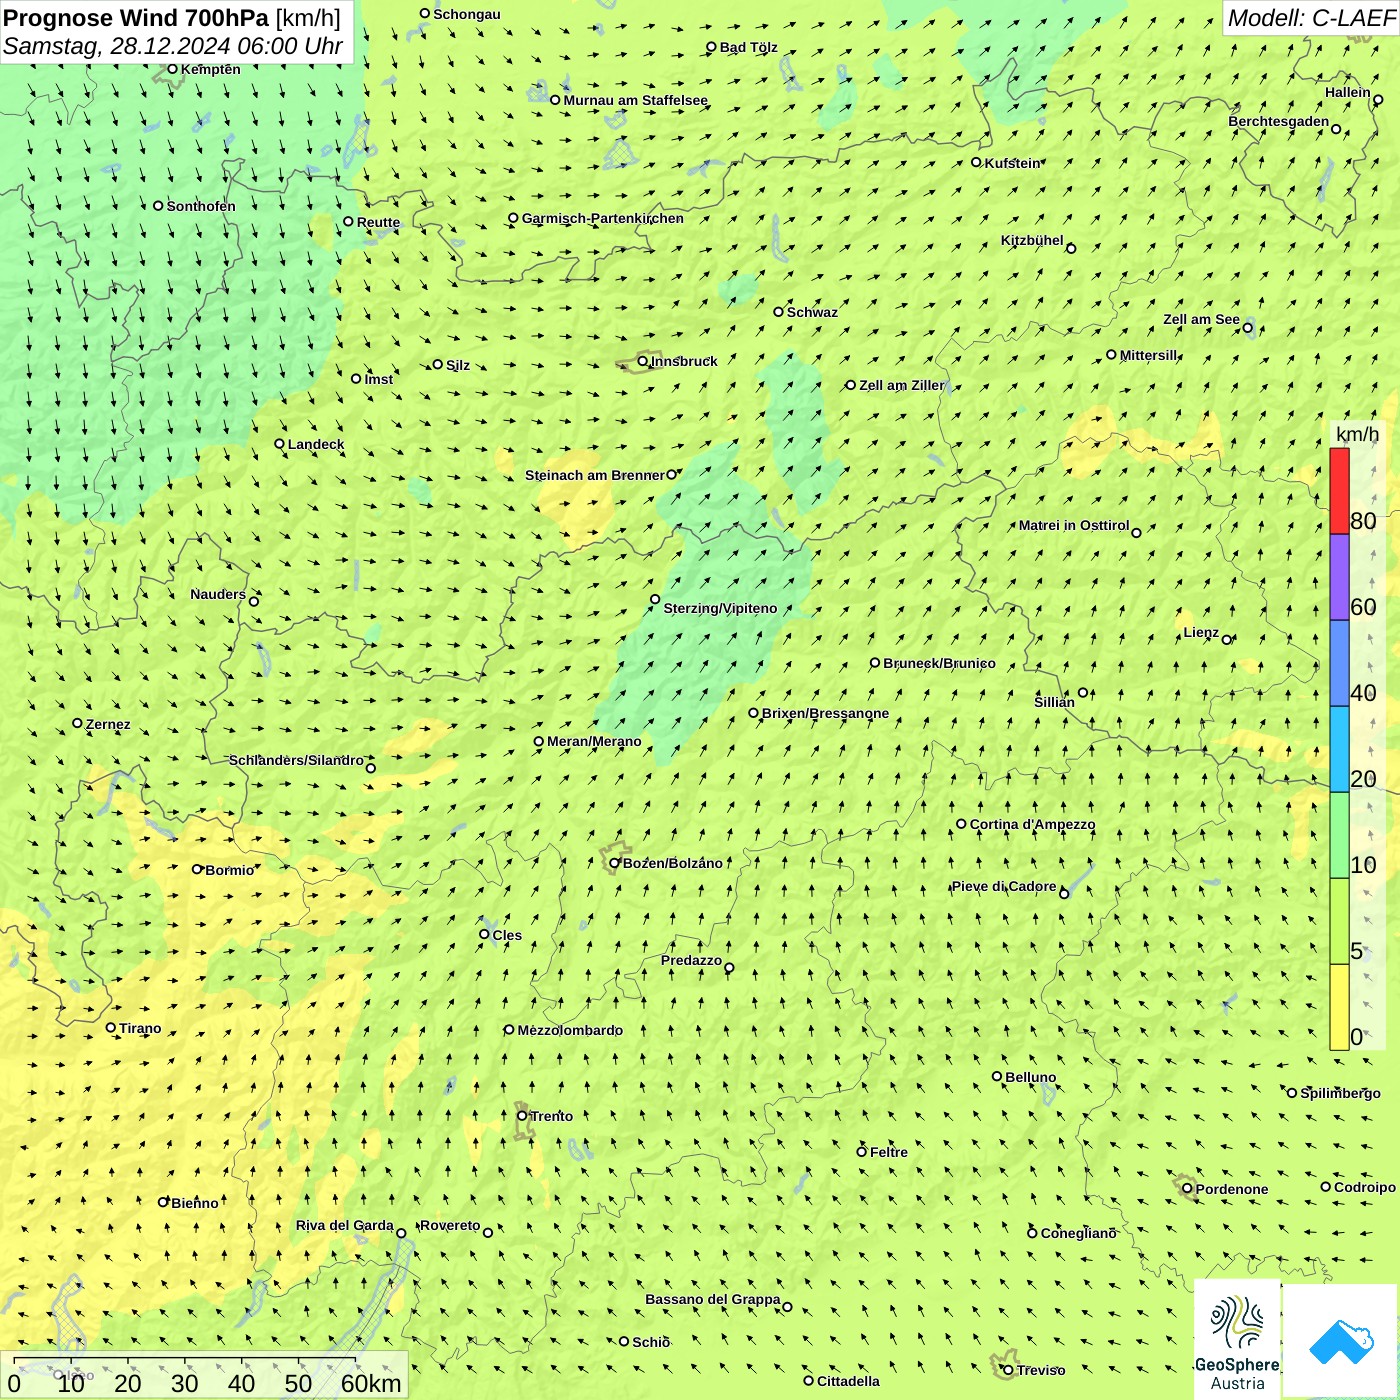Click the light blue 20 km/h legend color

pyautogui.click(x=1339, y=749)
